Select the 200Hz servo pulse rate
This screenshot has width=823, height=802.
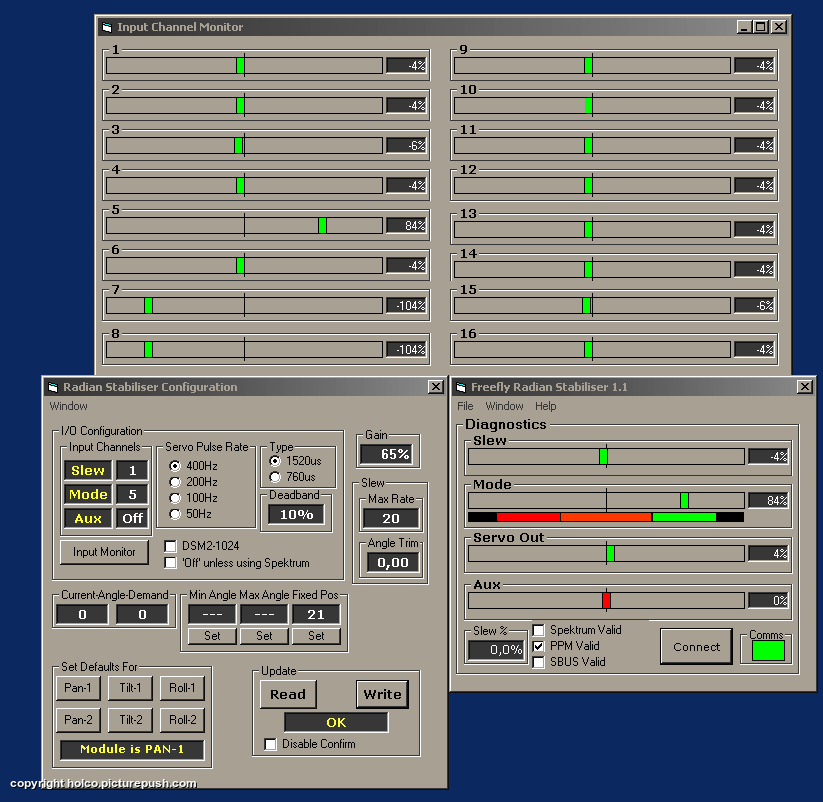pyautogui.click(x=175, y=482)
